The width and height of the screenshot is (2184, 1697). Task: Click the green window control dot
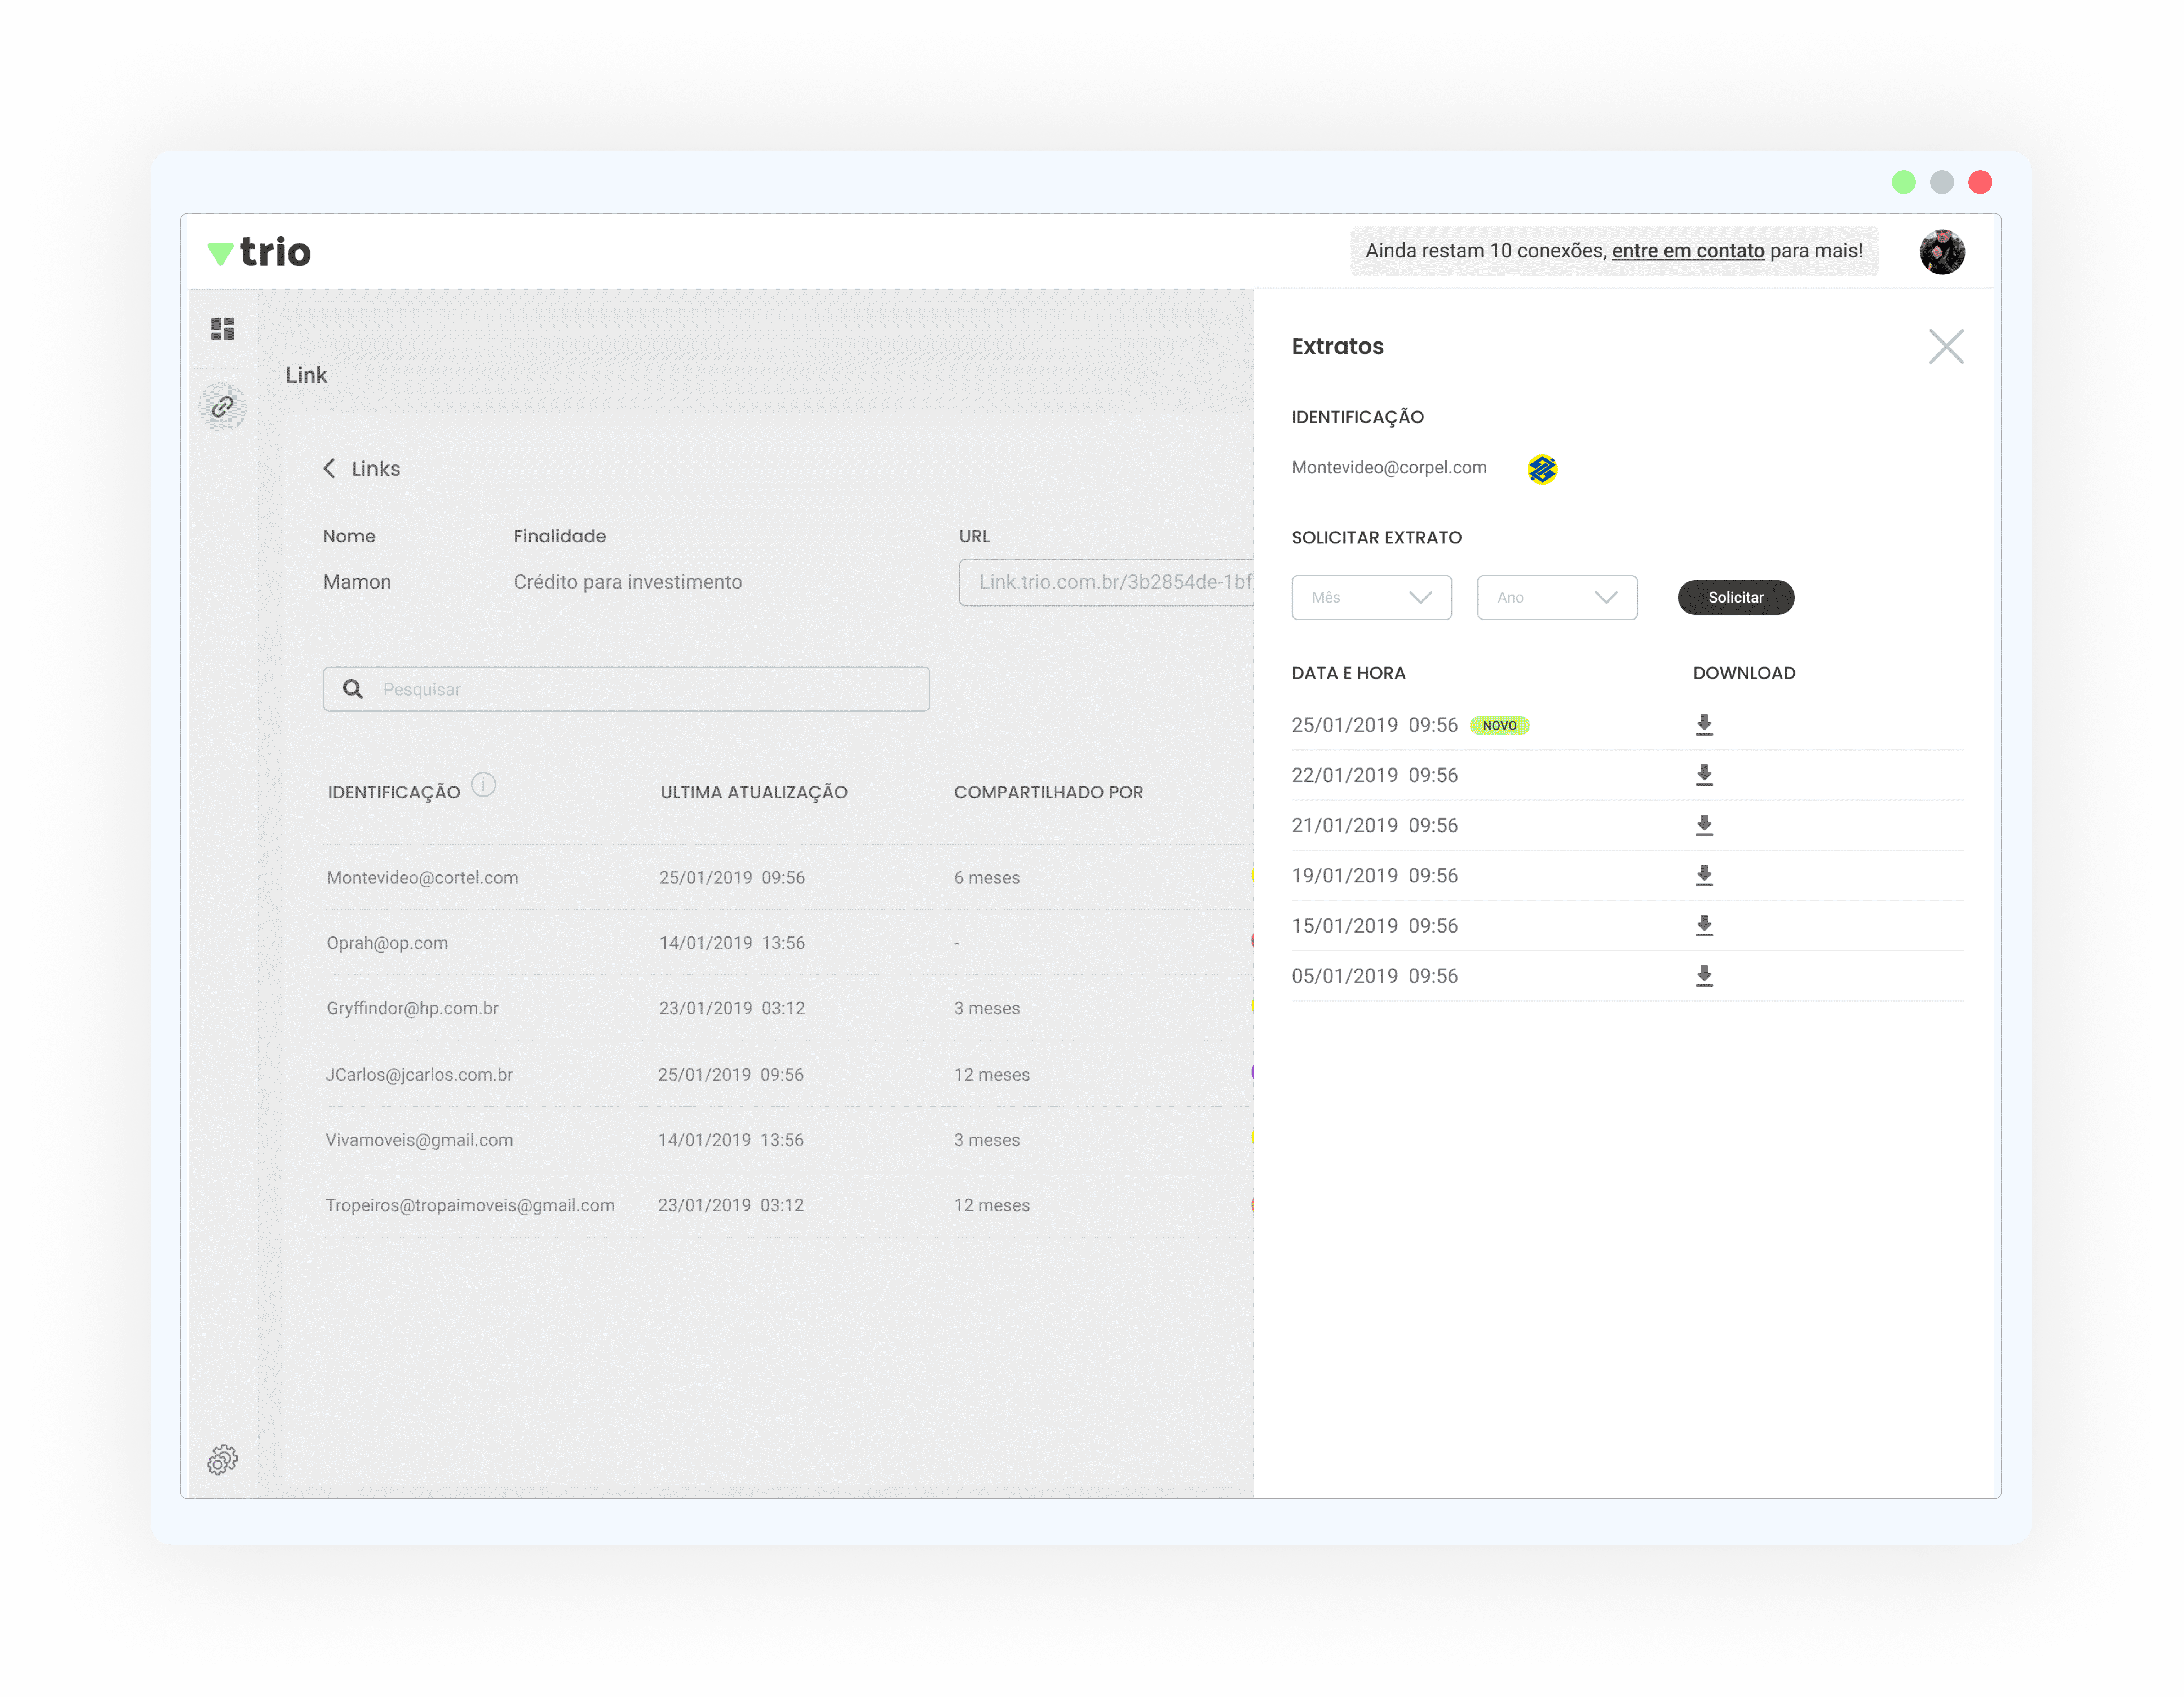coord(1903,182)
